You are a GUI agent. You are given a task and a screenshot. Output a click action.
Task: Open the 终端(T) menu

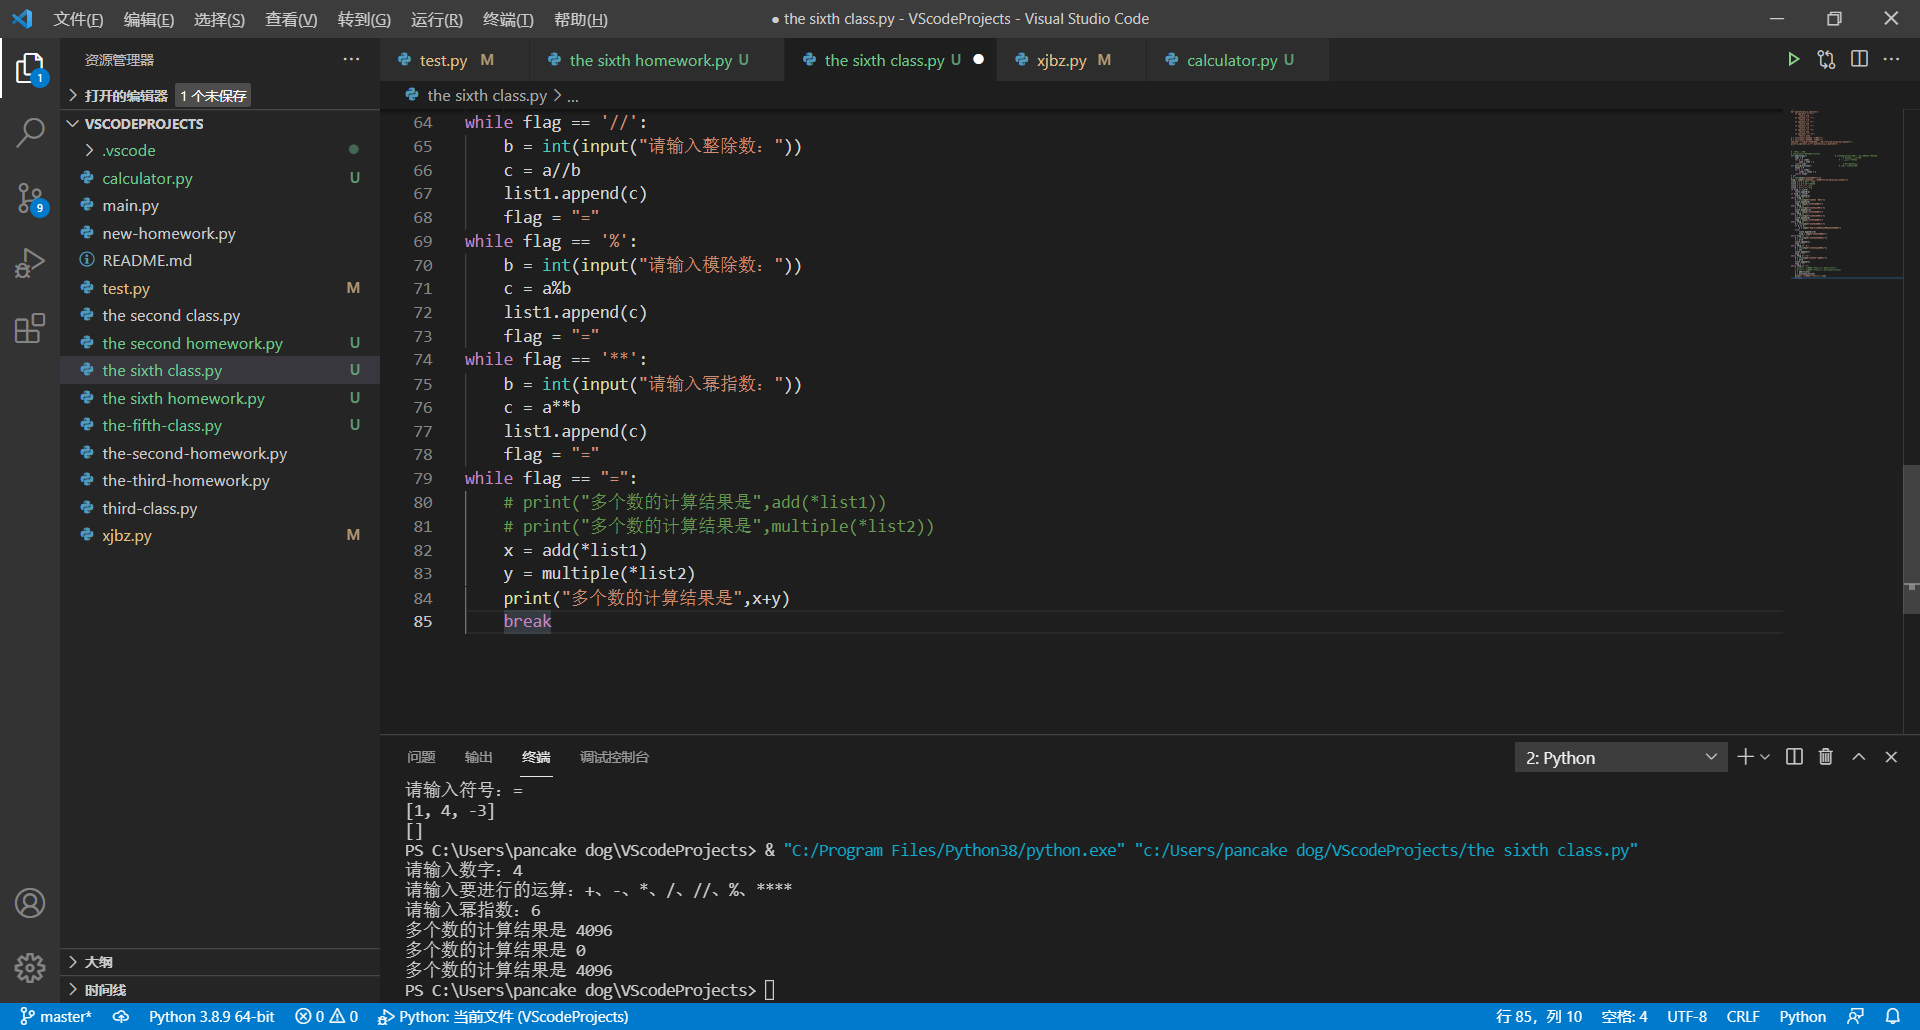pos(508,19)
